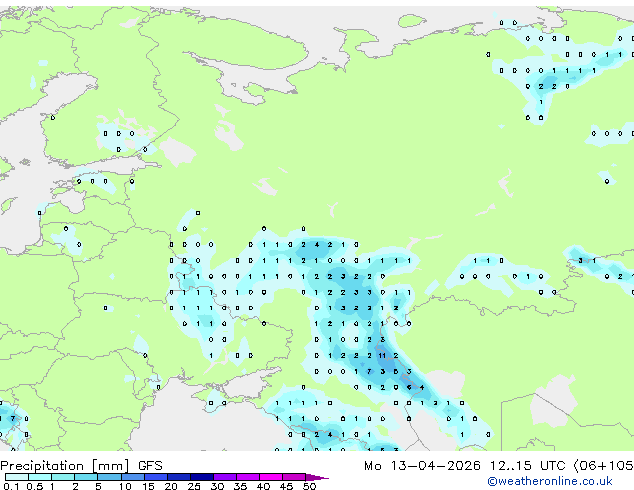Click the 45–50 mm legend color swatch
634x490 pixels.
294,477
